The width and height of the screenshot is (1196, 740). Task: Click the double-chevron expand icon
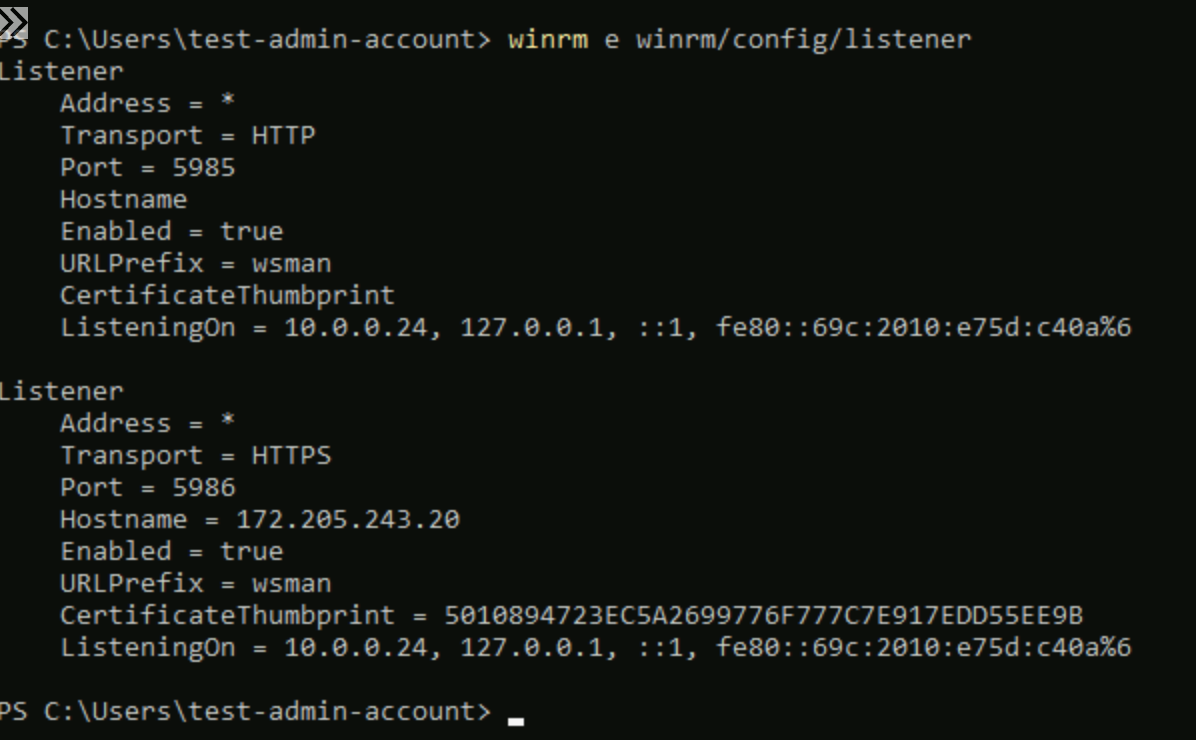click(x=14, y=22)
